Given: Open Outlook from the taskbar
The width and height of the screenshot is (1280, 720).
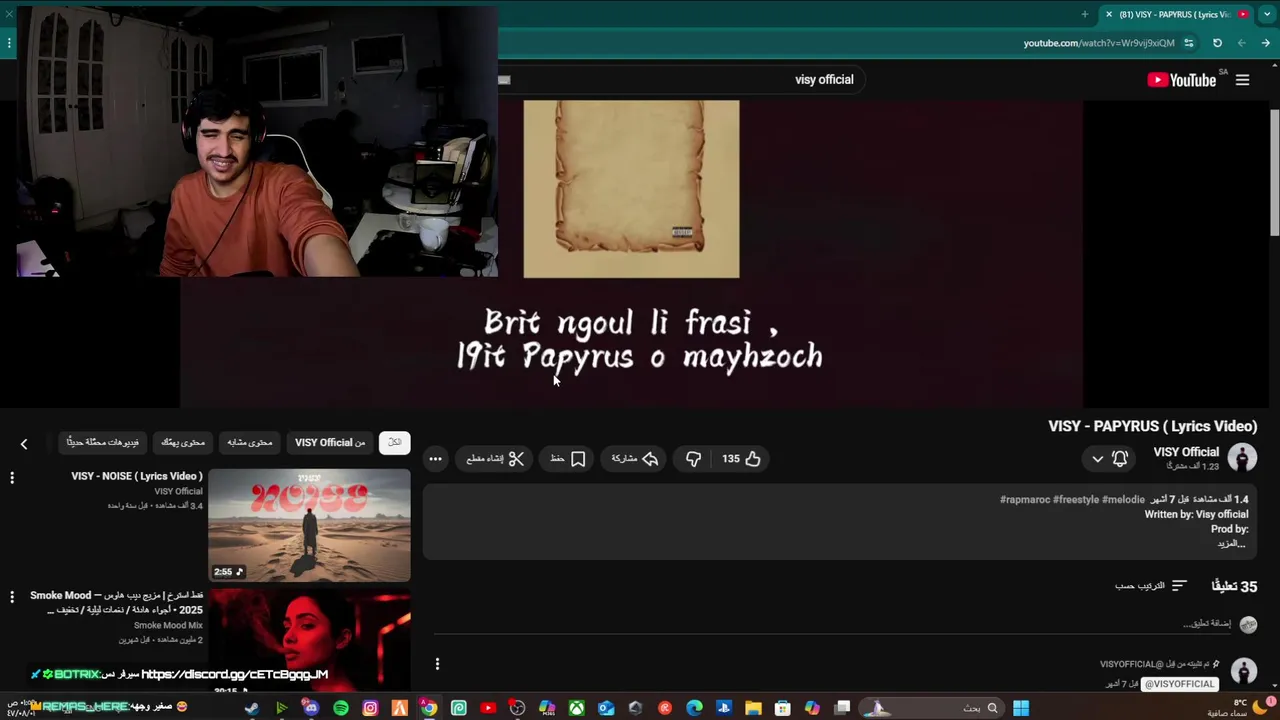Looking at the screenshot, I should (x=606, y=708).
